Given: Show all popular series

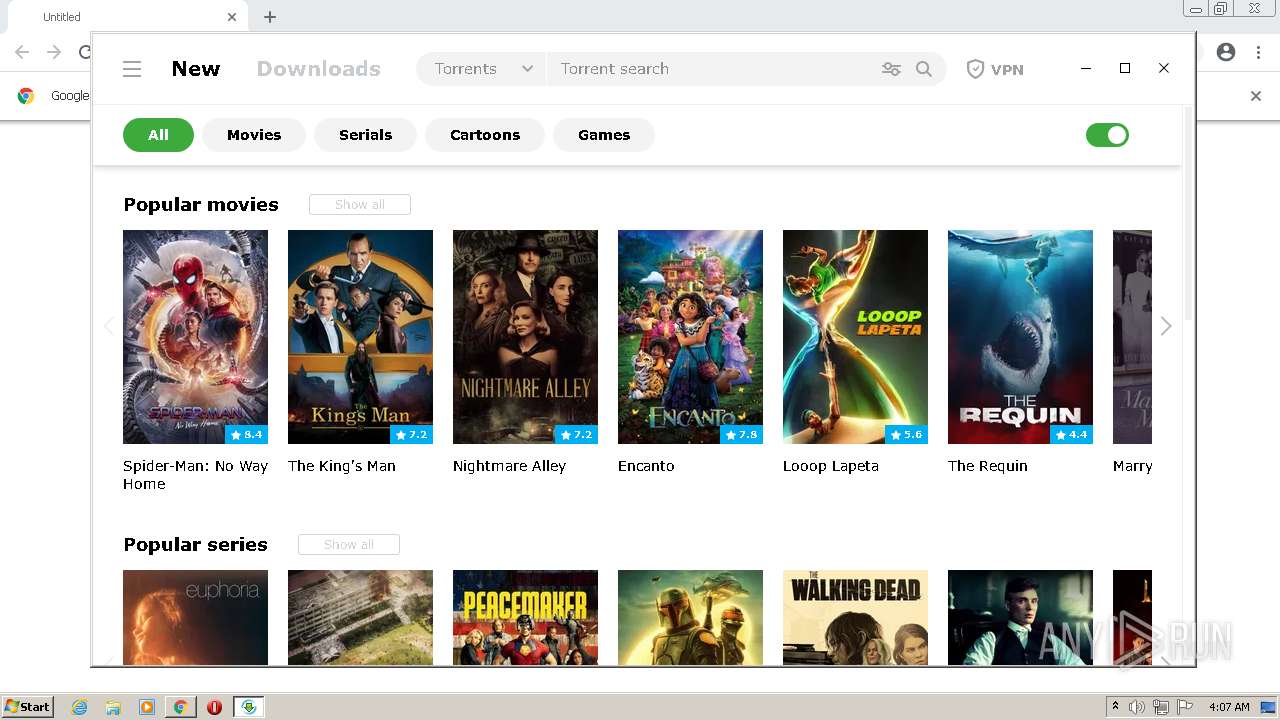Looking at the screenshot, I should point(349,544).
